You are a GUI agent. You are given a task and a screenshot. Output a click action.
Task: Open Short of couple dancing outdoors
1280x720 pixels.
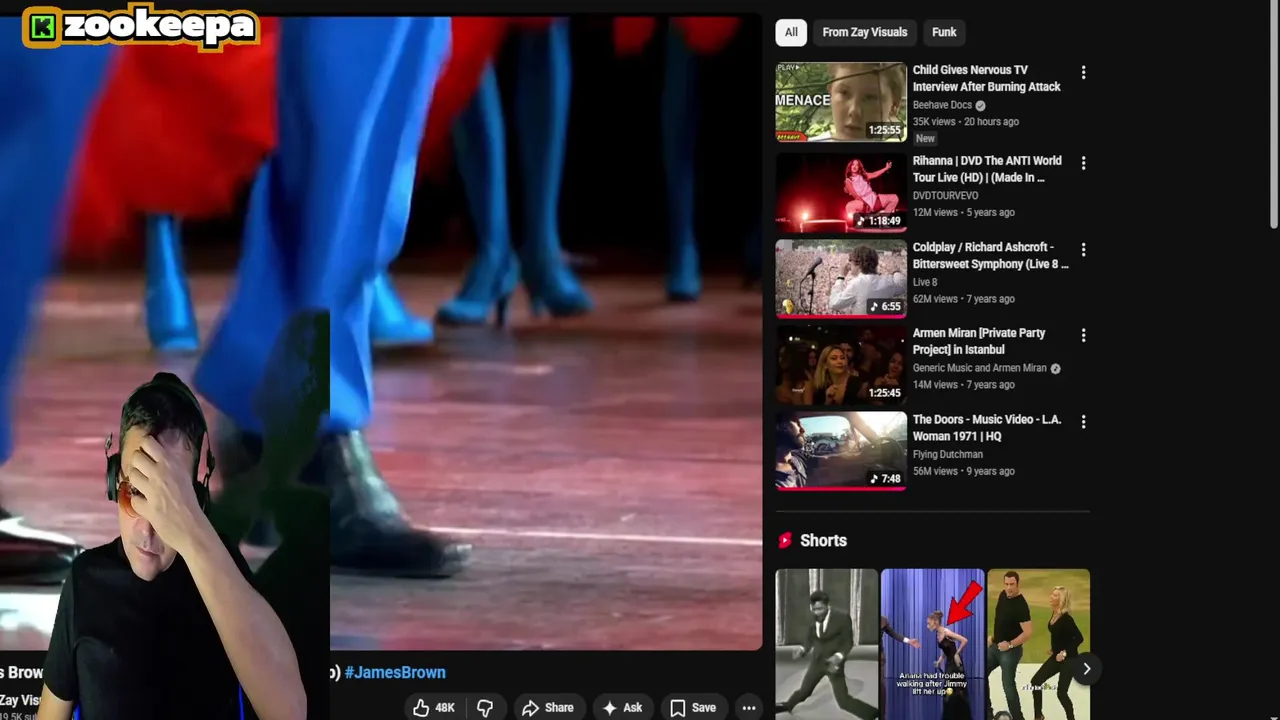pos(1039,644)
